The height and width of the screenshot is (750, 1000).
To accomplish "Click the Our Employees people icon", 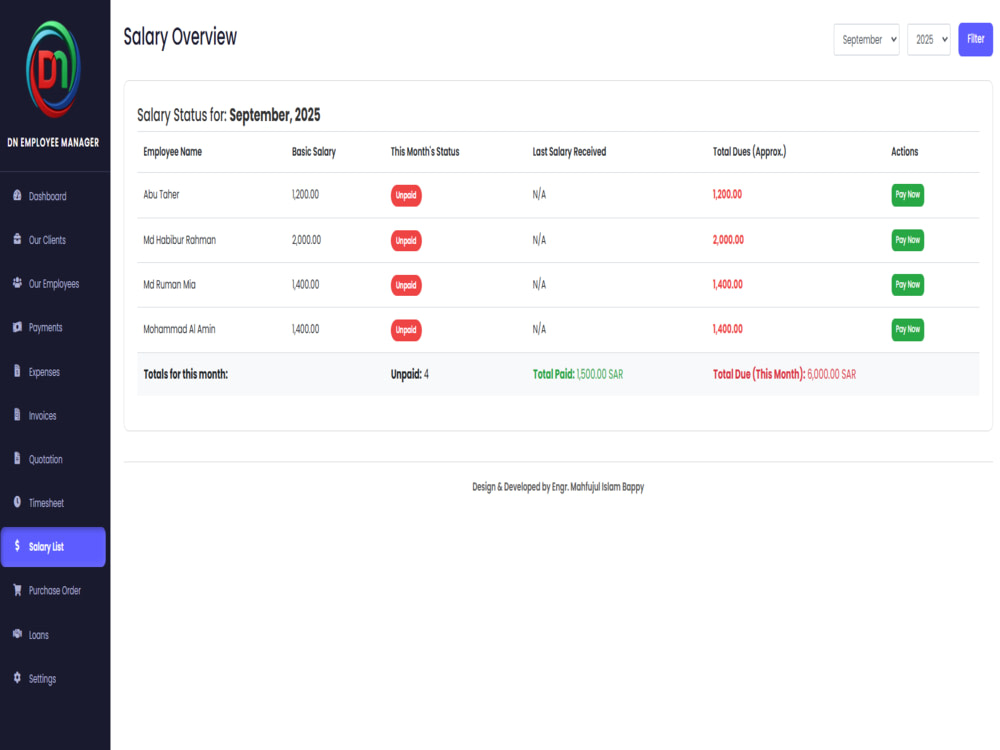I will click(x=17, y=283).
